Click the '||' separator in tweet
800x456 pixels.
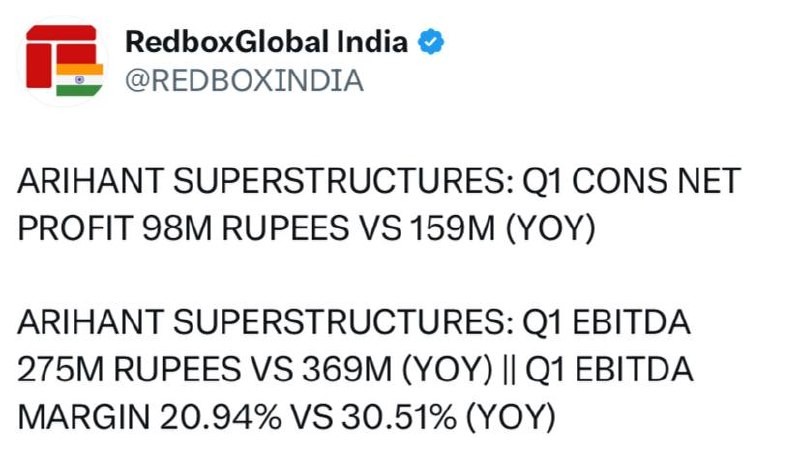coord(509,370)
